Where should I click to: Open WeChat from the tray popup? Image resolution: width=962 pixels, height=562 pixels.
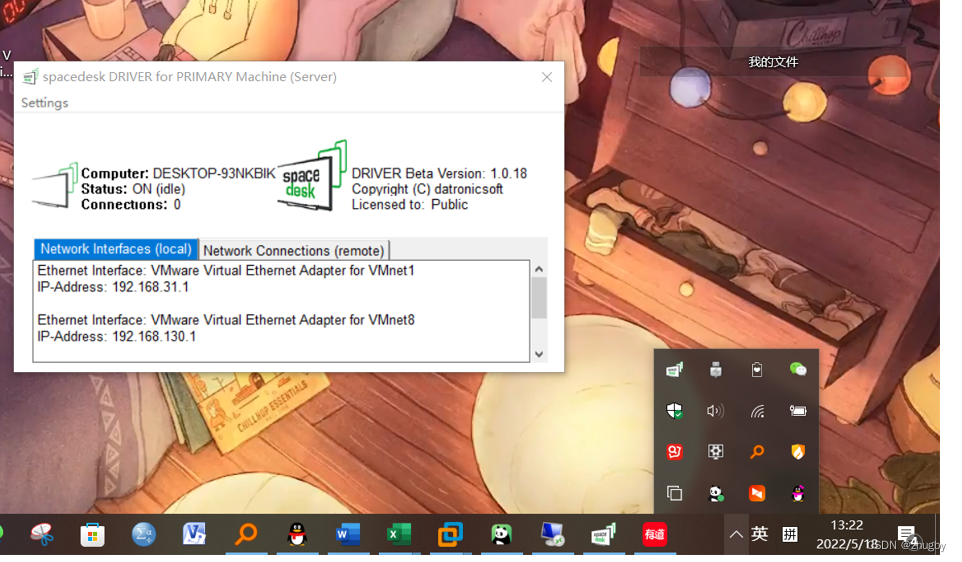(798, 369)
